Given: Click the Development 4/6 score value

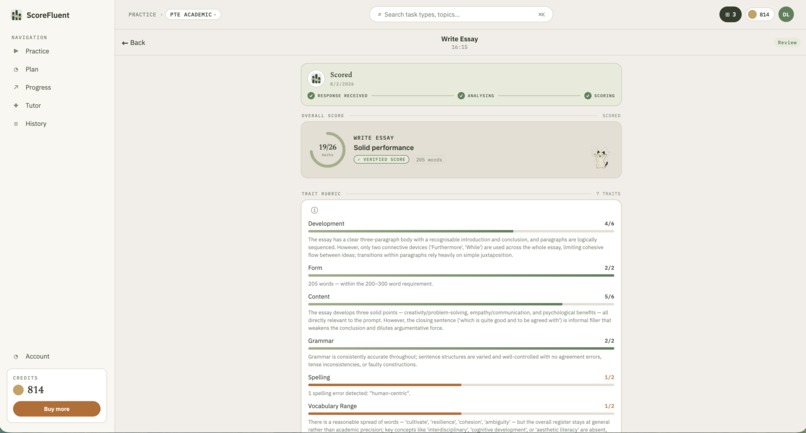Looking at the screenshot, I should click(609, 224).
